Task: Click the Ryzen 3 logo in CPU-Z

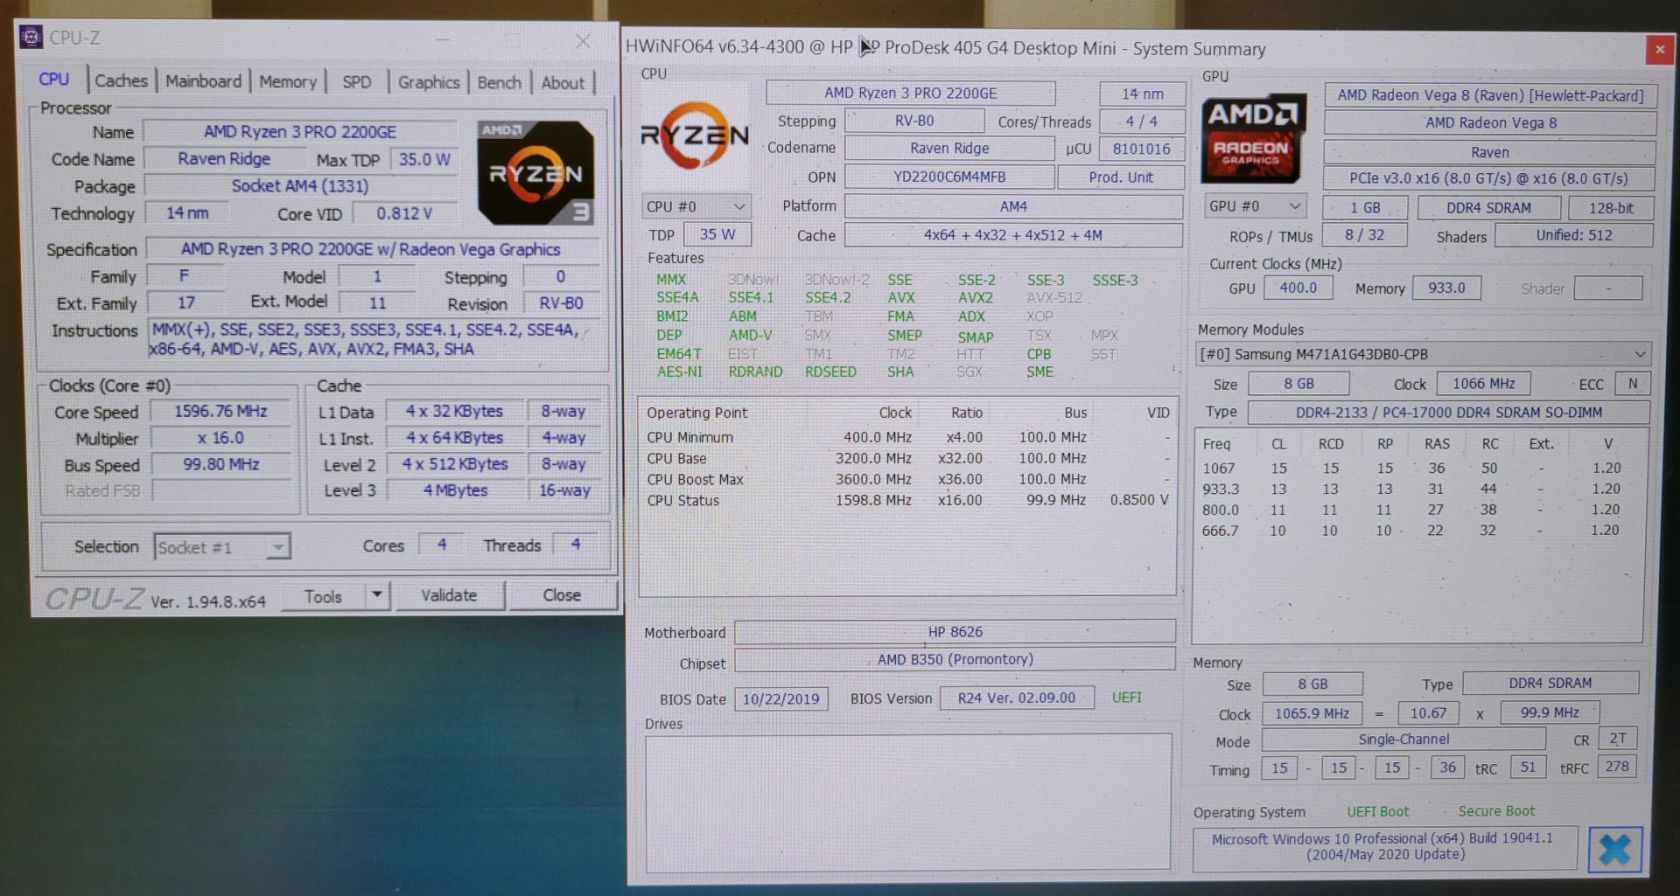Action: [x=535, y=172]
